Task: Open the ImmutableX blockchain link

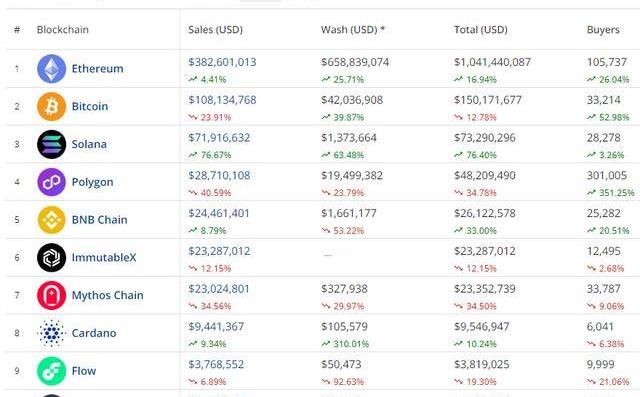Action: click(x=104, y=257)
